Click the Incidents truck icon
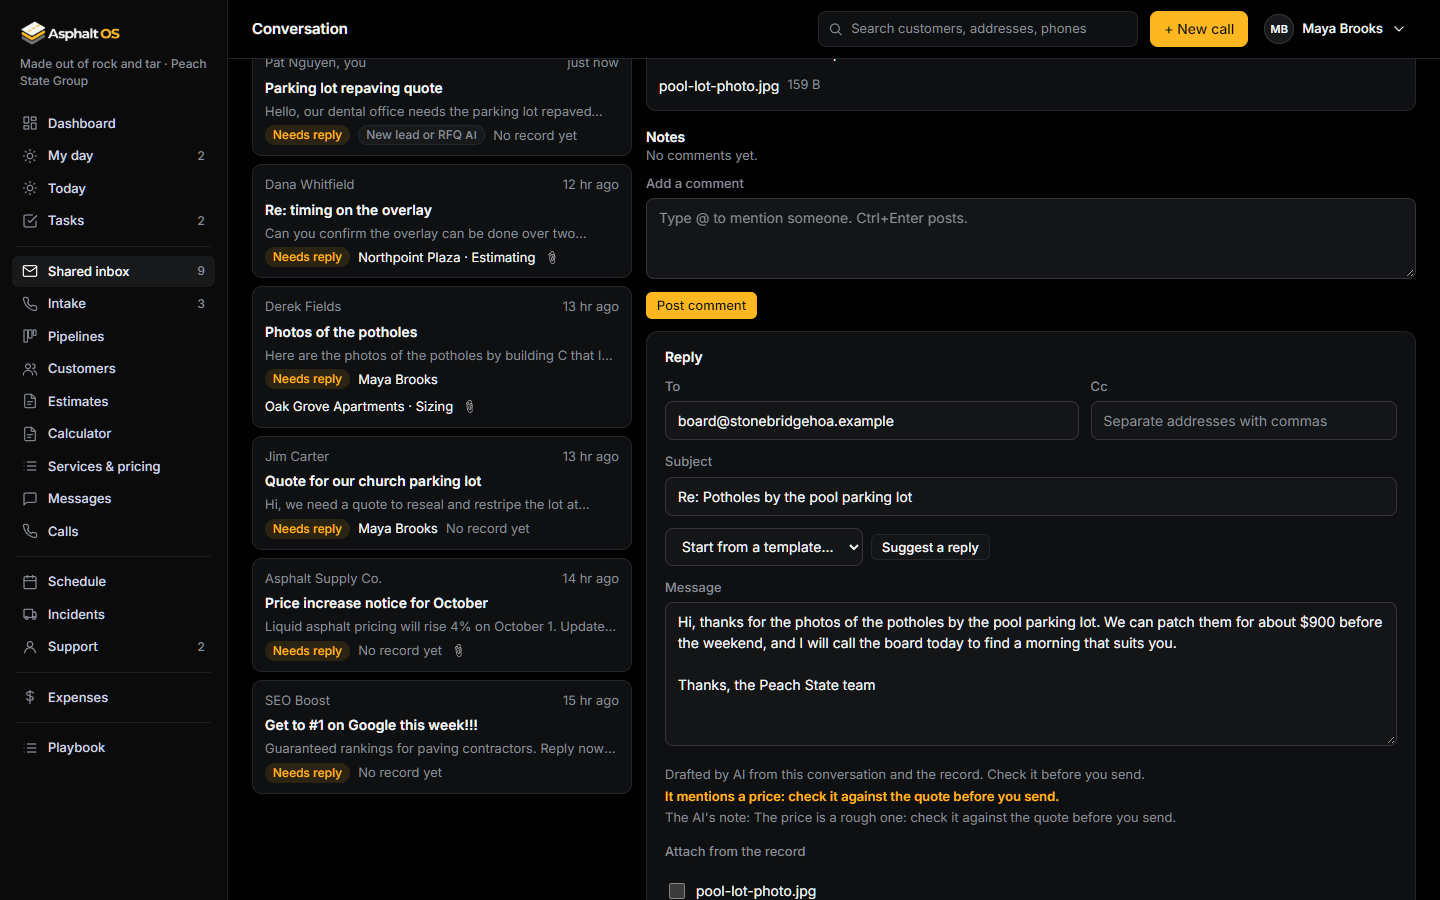Image resolution: width=1440 pixels, height=900 pixels. pyautogui.click(x=30, y=615)
